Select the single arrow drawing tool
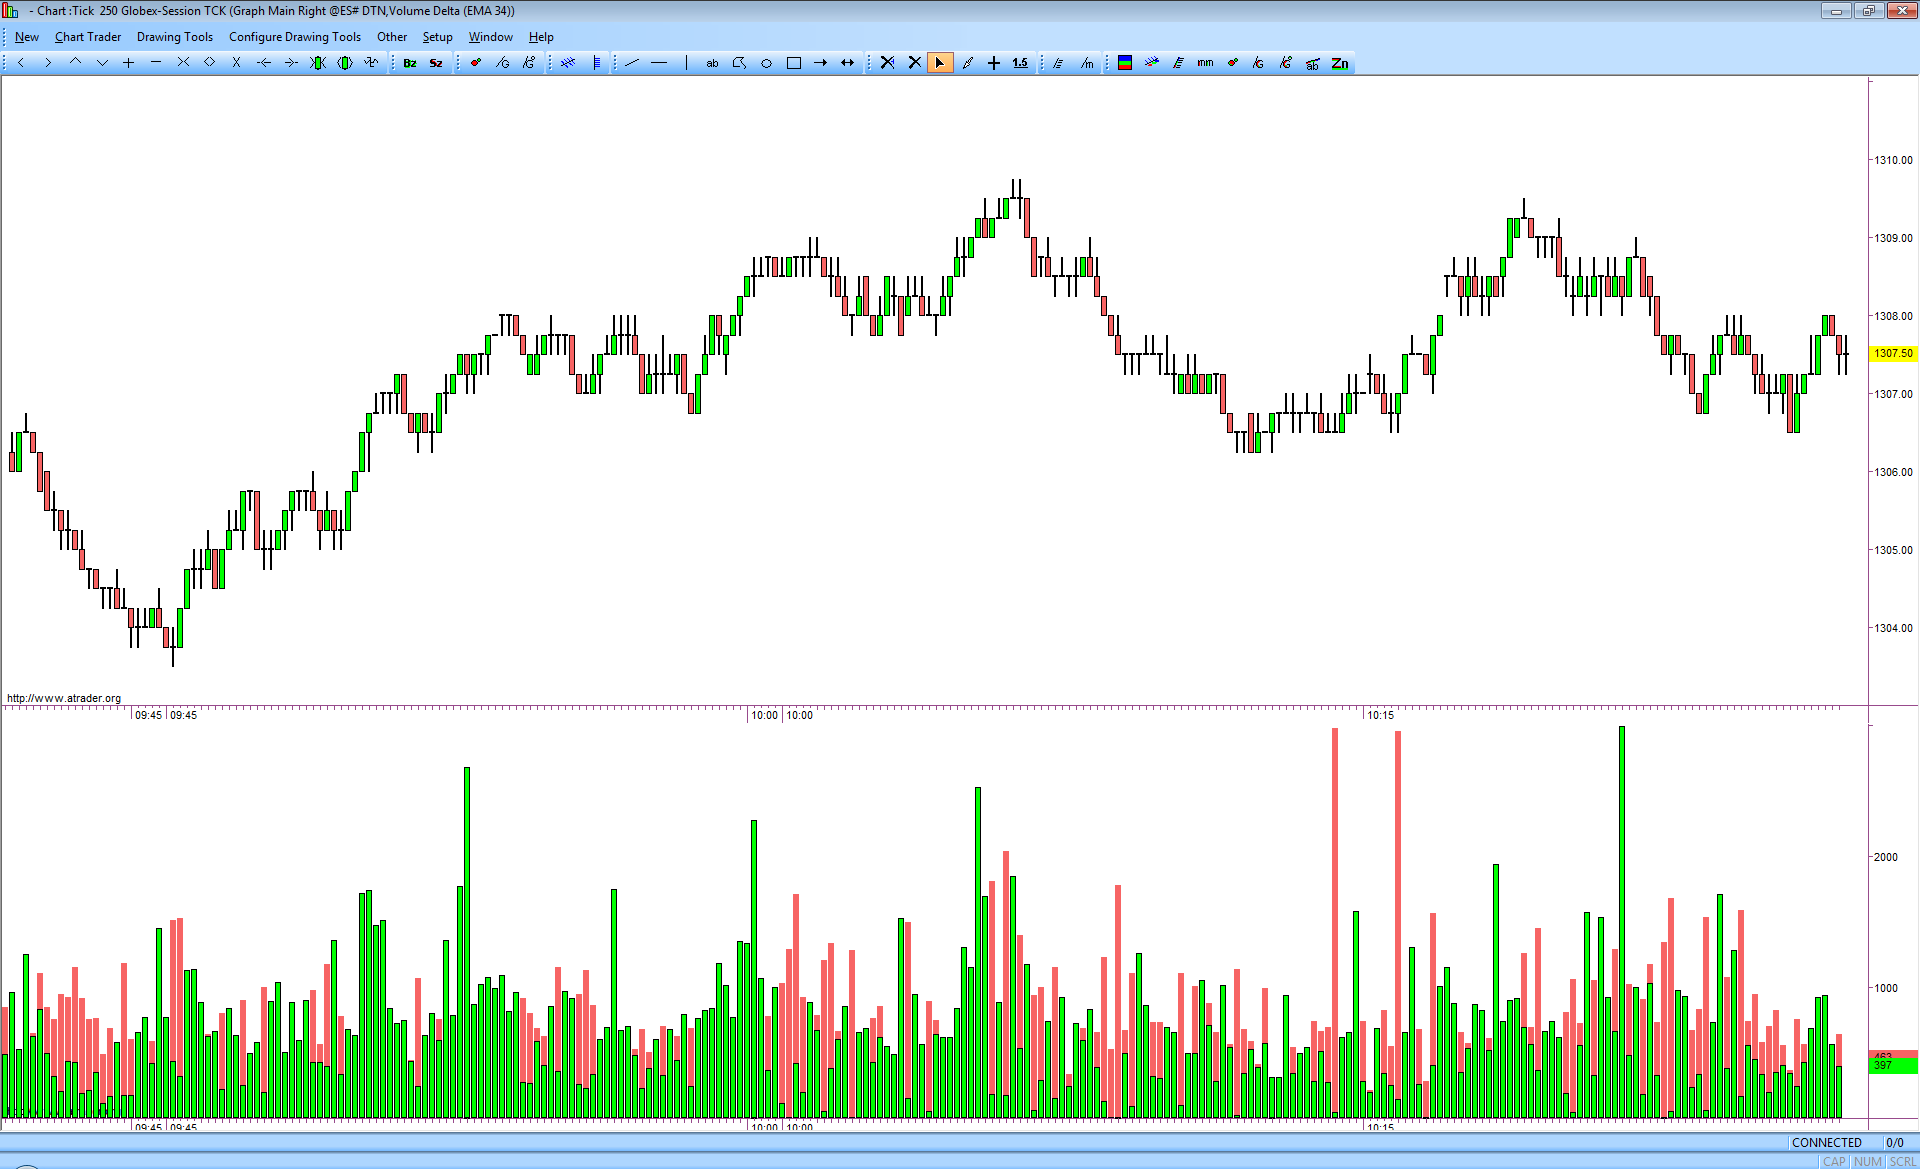 (x=821, y=63)
